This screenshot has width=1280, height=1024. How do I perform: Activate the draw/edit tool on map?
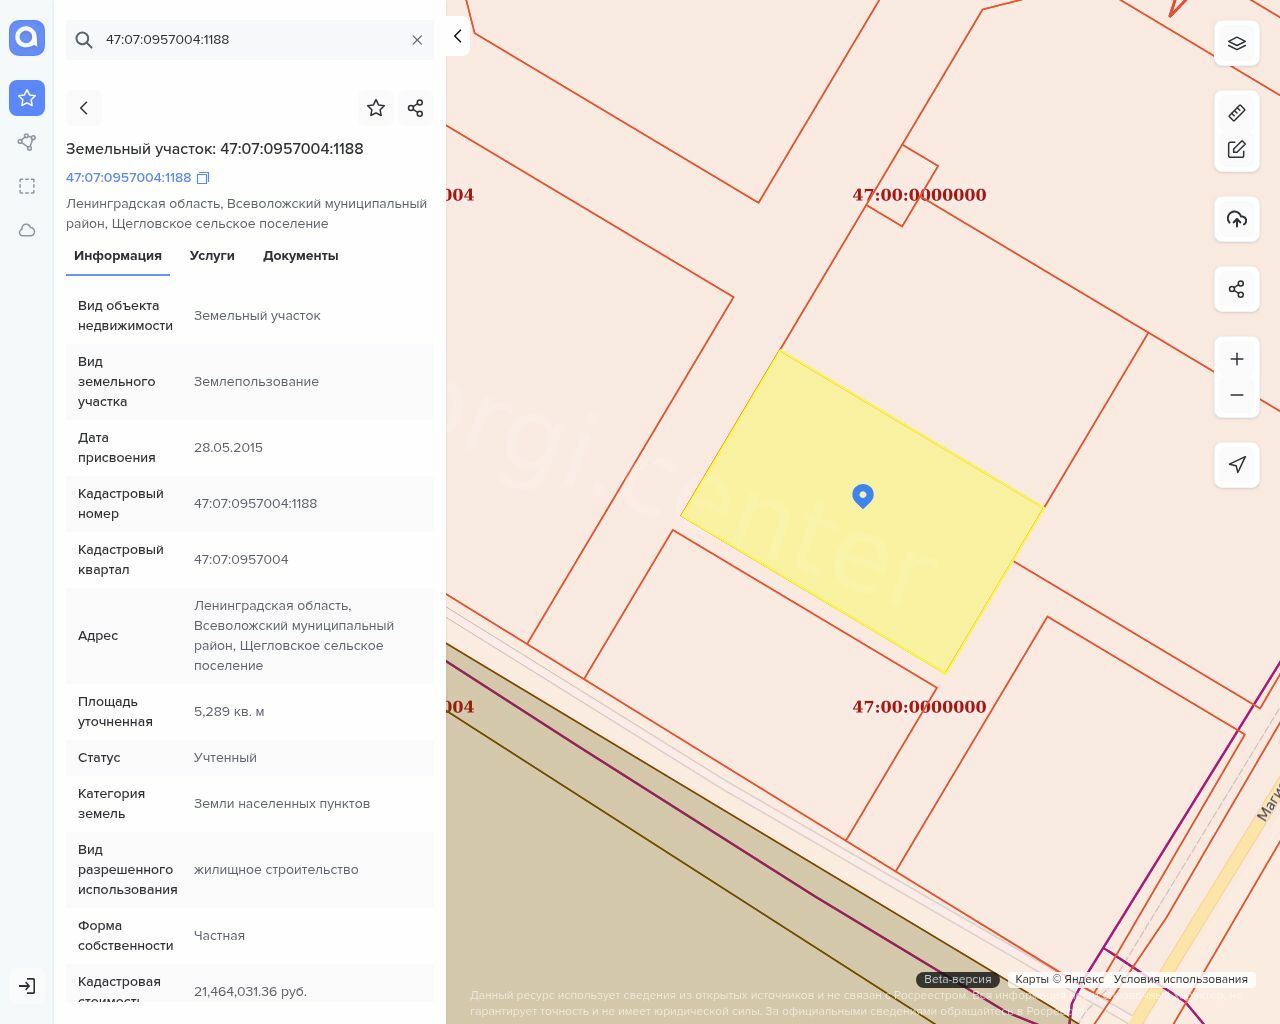pyautogui.click(x=1237, y=149)
